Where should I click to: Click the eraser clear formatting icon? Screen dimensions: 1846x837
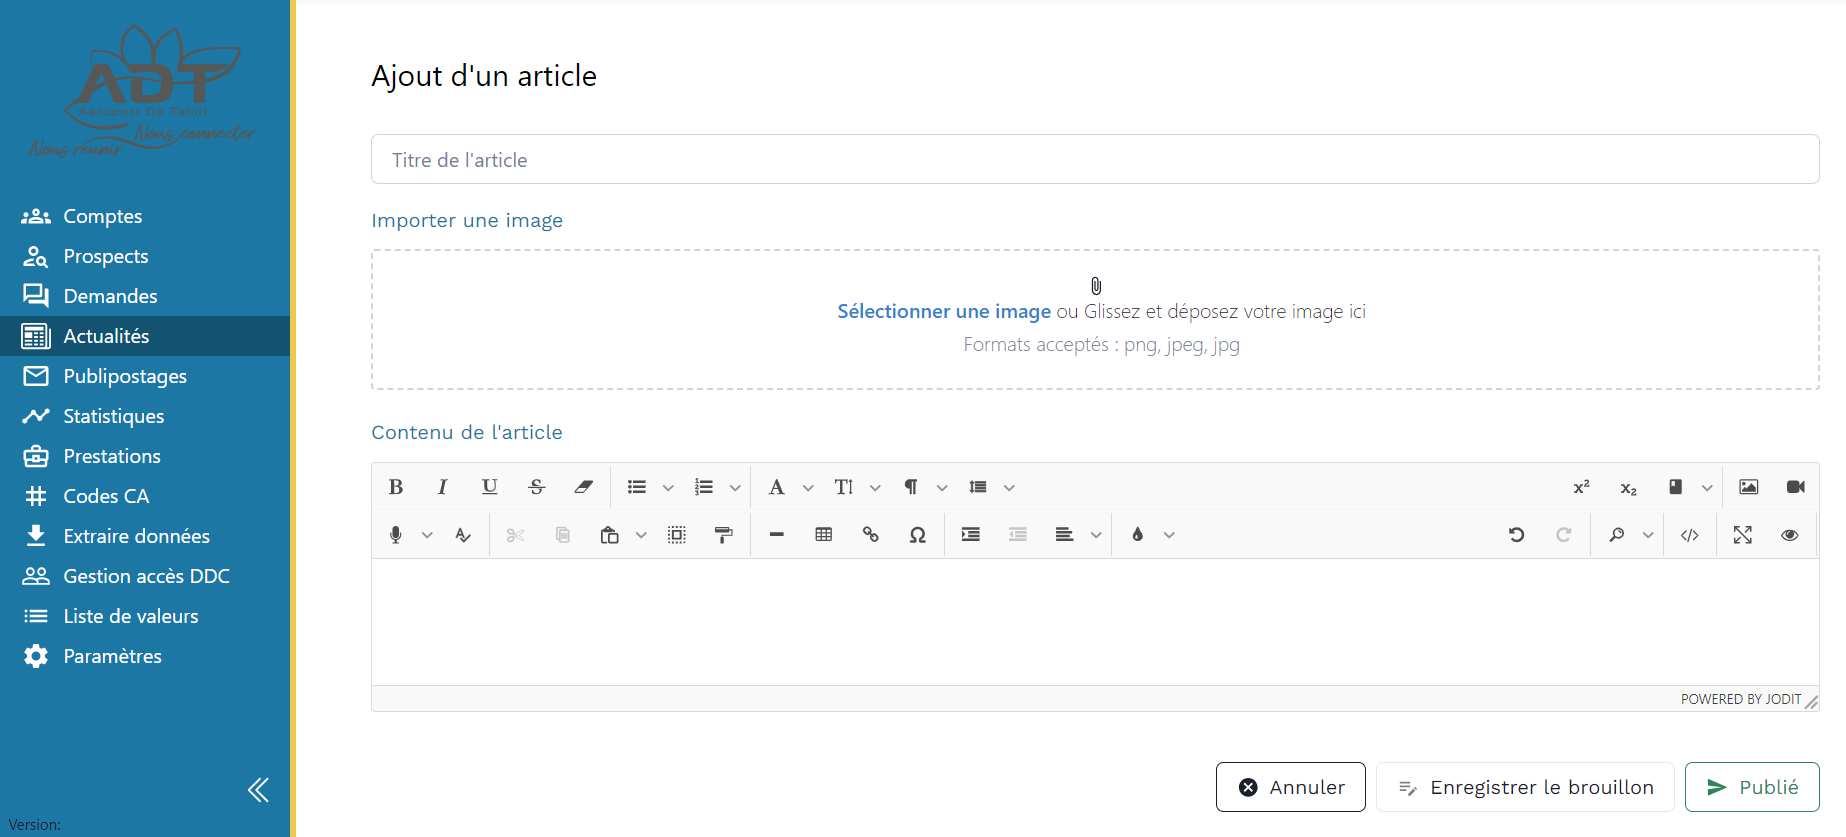(x=583, y=487)
